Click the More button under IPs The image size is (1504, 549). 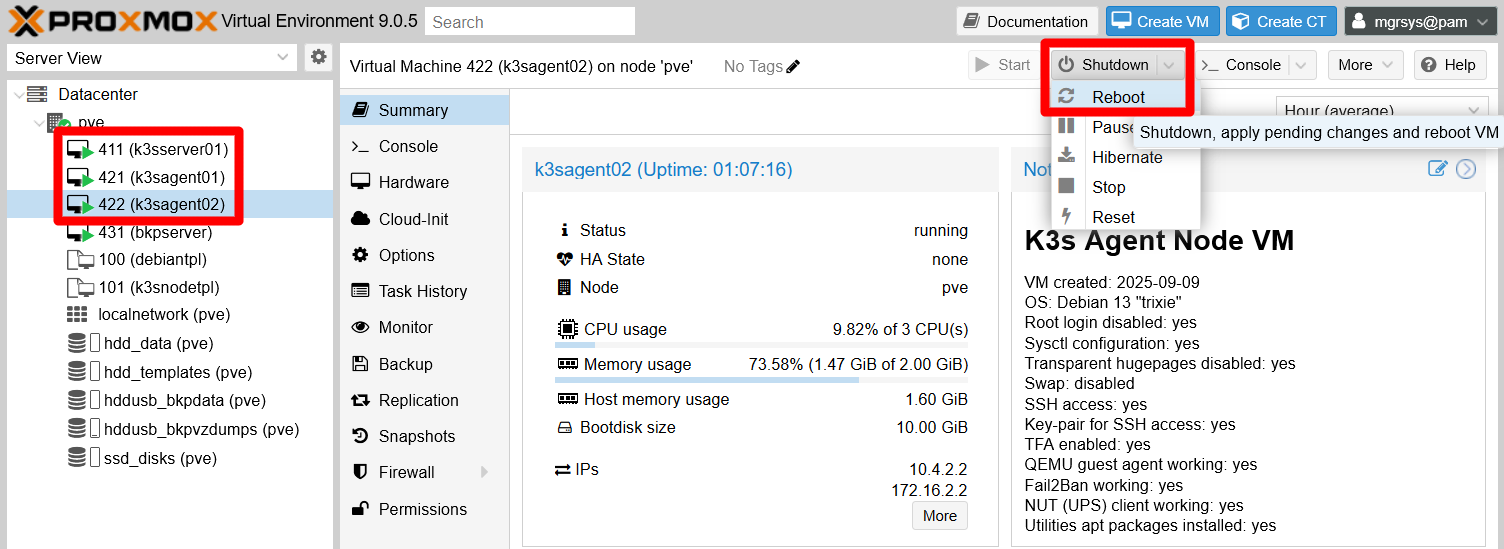939,516
